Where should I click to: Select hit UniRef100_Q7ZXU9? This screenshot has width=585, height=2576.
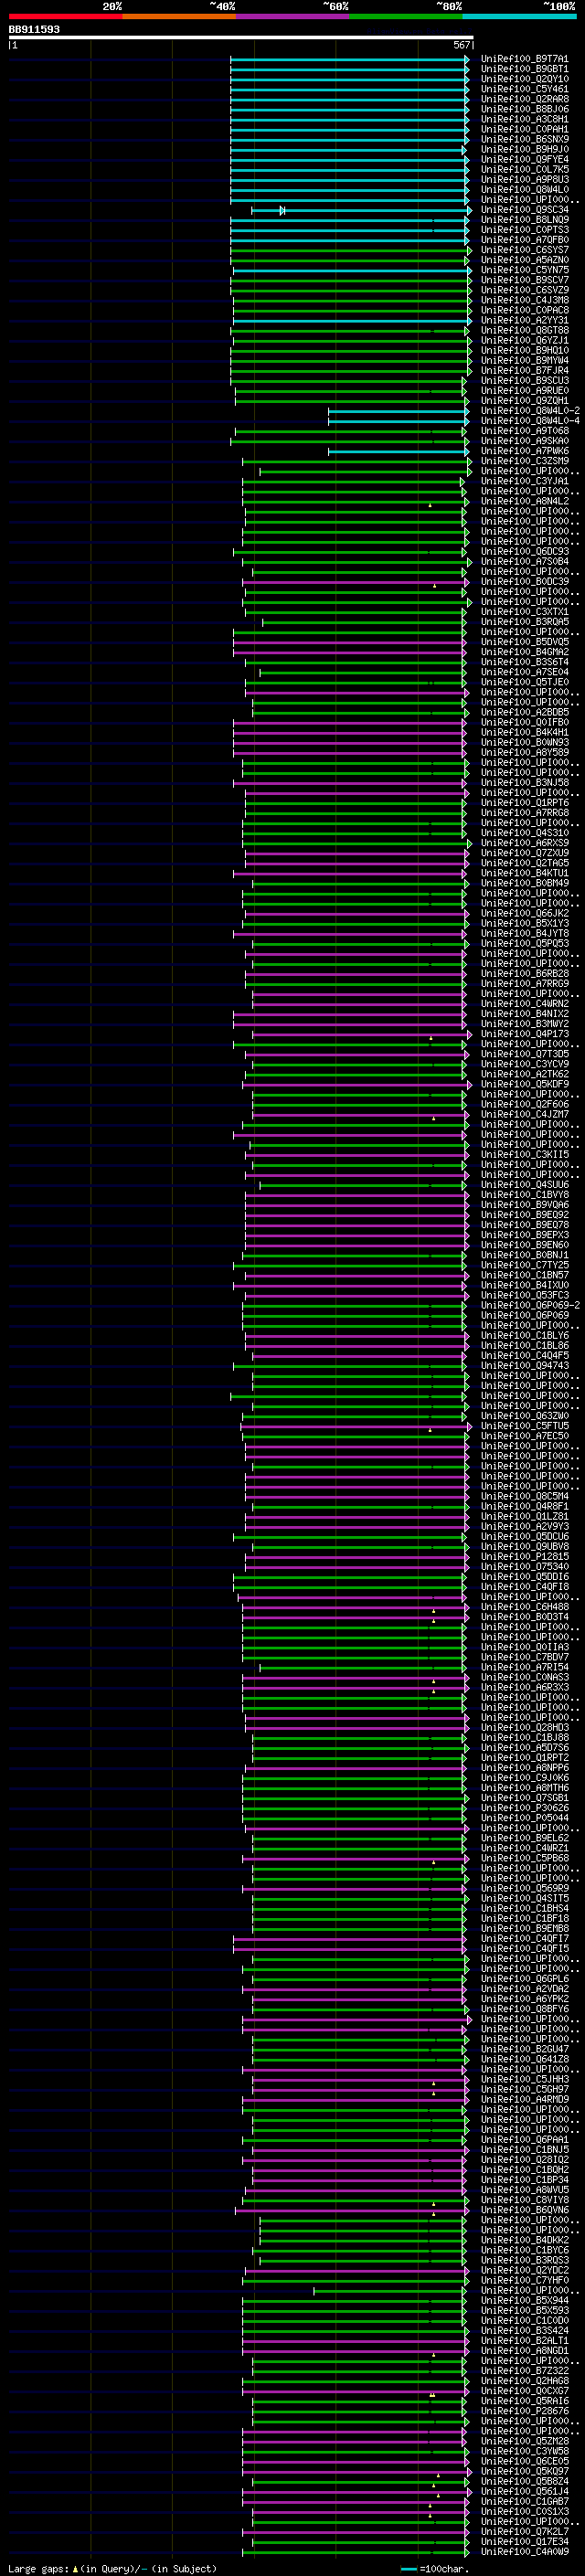click(x=525, y=853)
